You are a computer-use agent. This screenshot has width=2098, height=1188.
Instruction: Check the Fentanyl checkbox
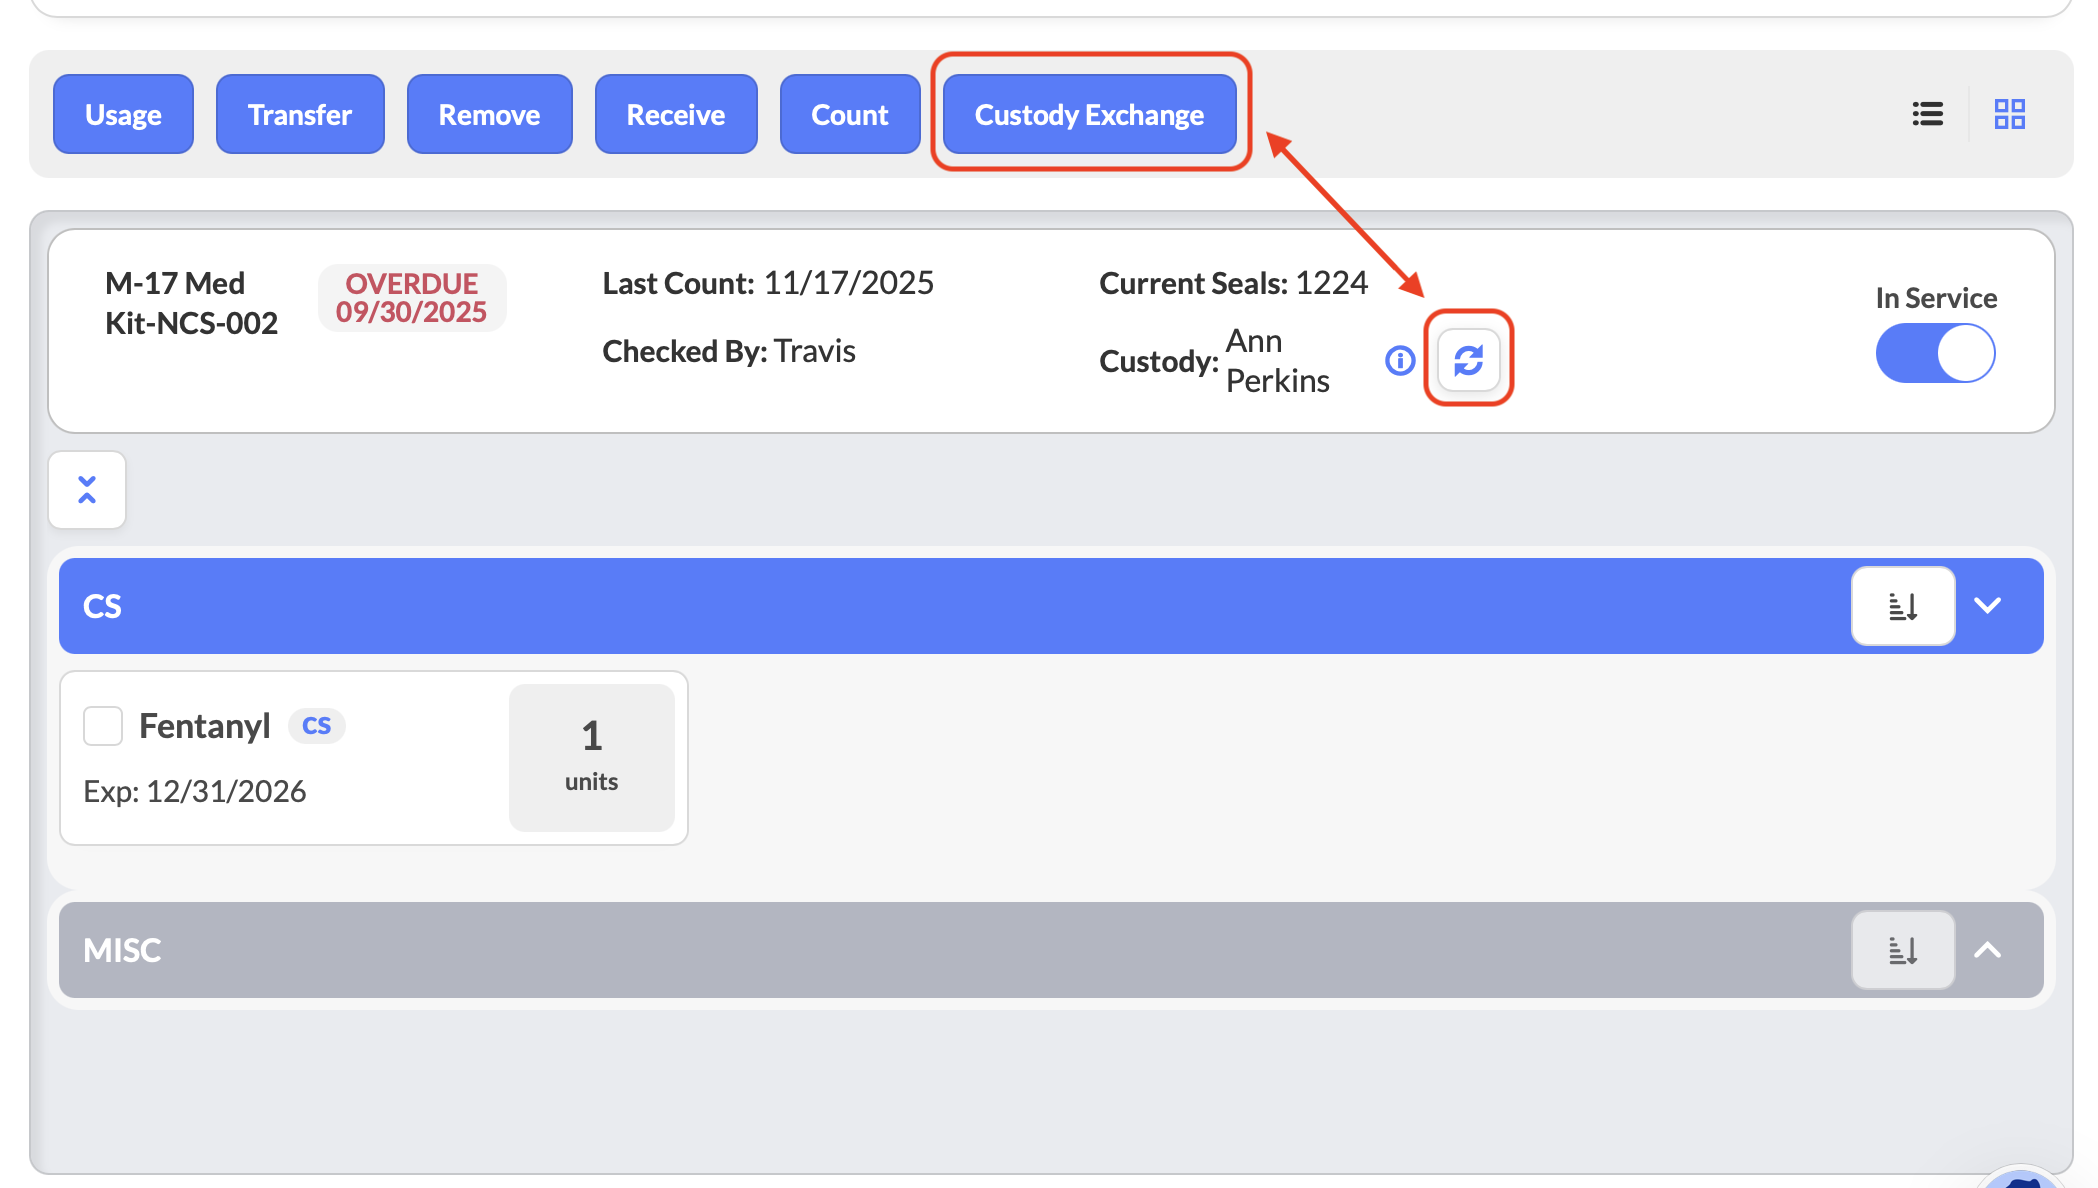[x=103, y=726]
